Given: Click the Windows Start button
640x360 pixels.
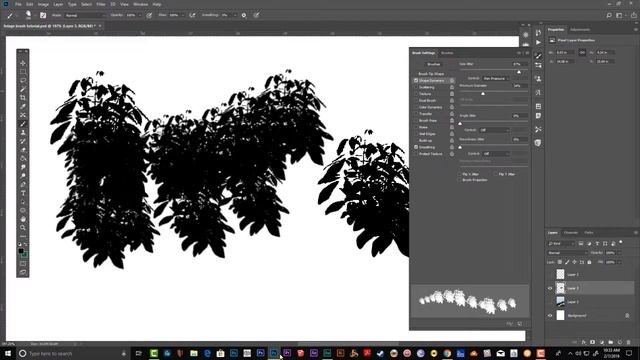Looking at the screenshot, I should click(x=7, y=353).
